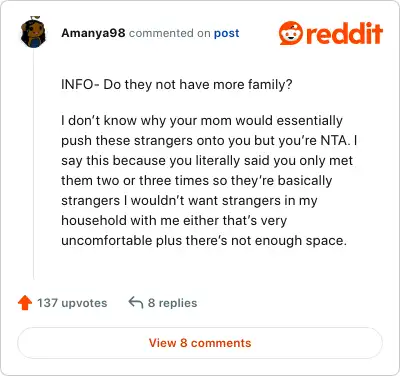The image size is (400, 376).
Task: Click the text "uncomfortable plus there's not enough space."
Action: (x=204, y=240)
